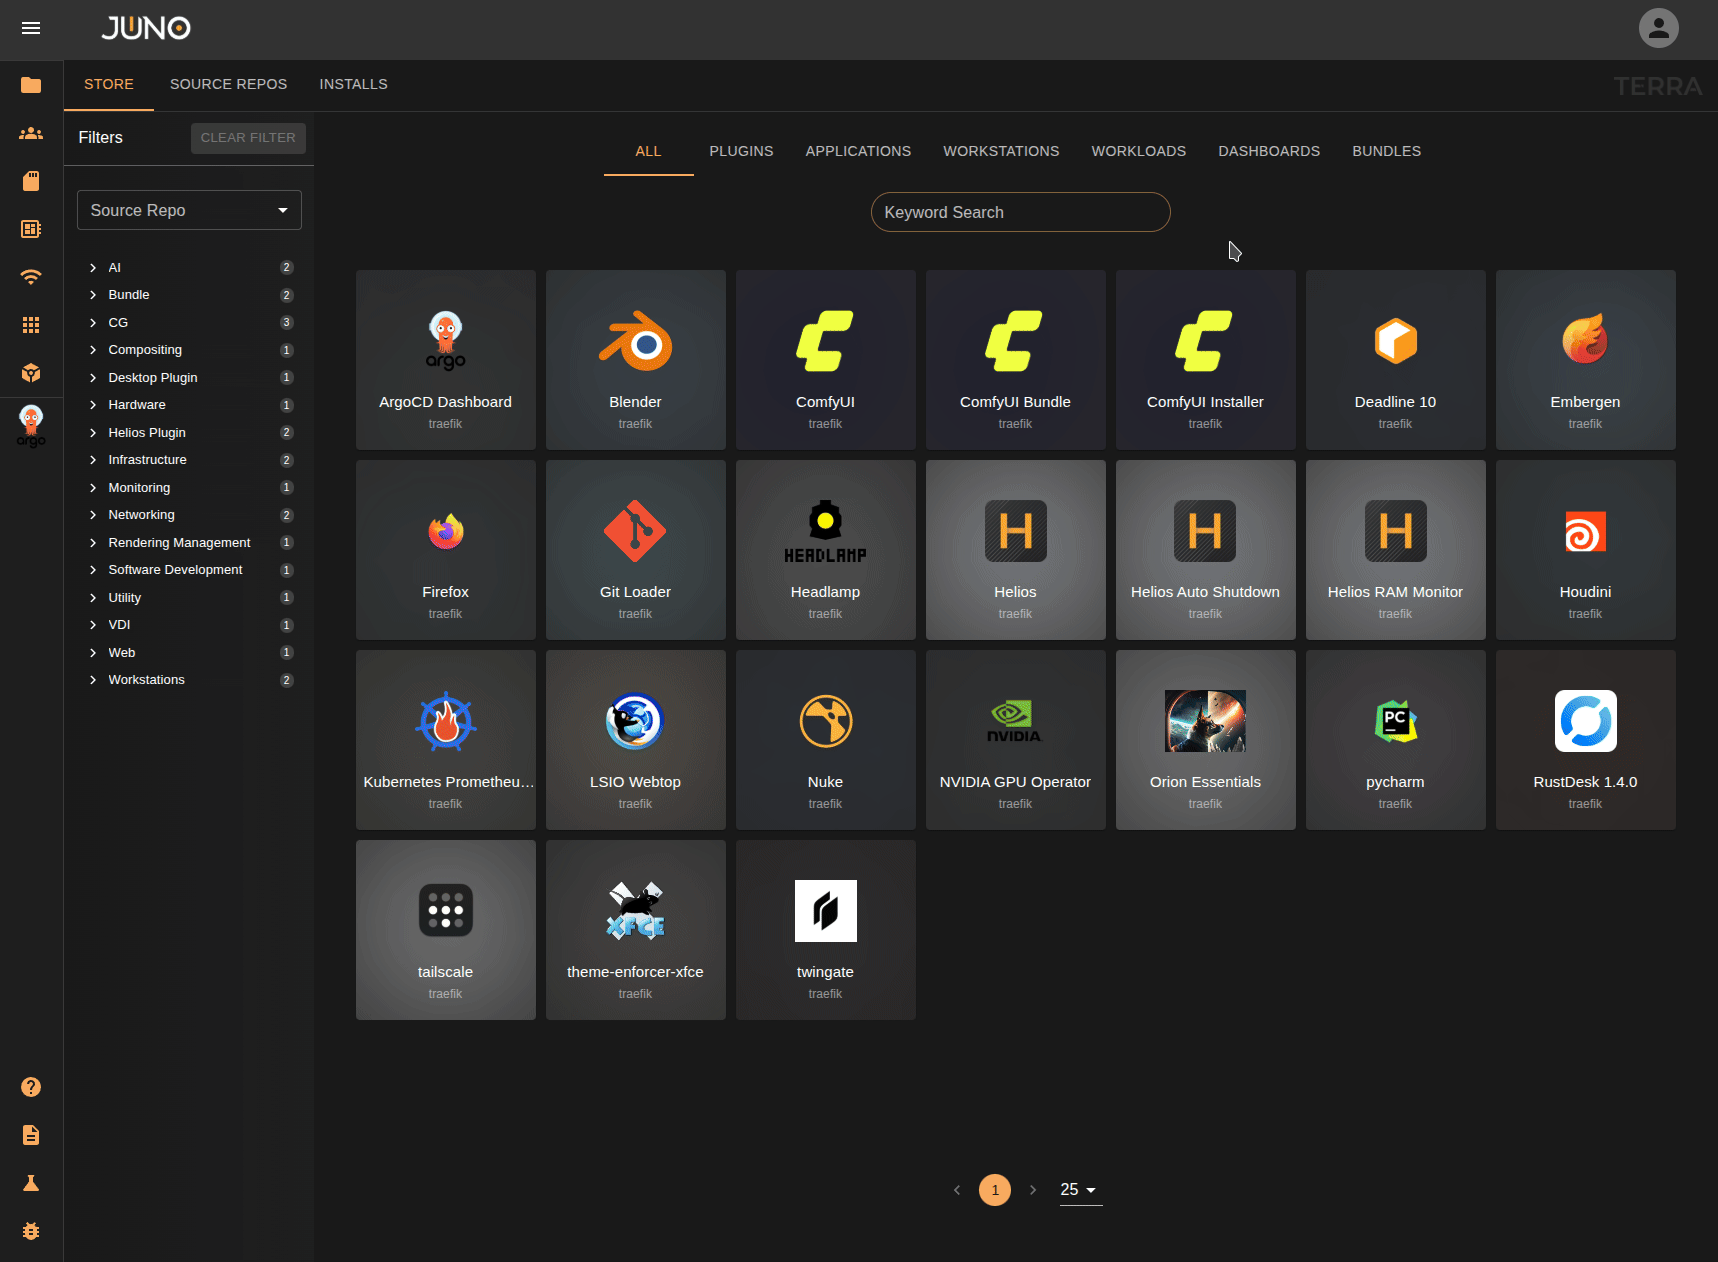Go to next page arrow

point(1033,1190)
